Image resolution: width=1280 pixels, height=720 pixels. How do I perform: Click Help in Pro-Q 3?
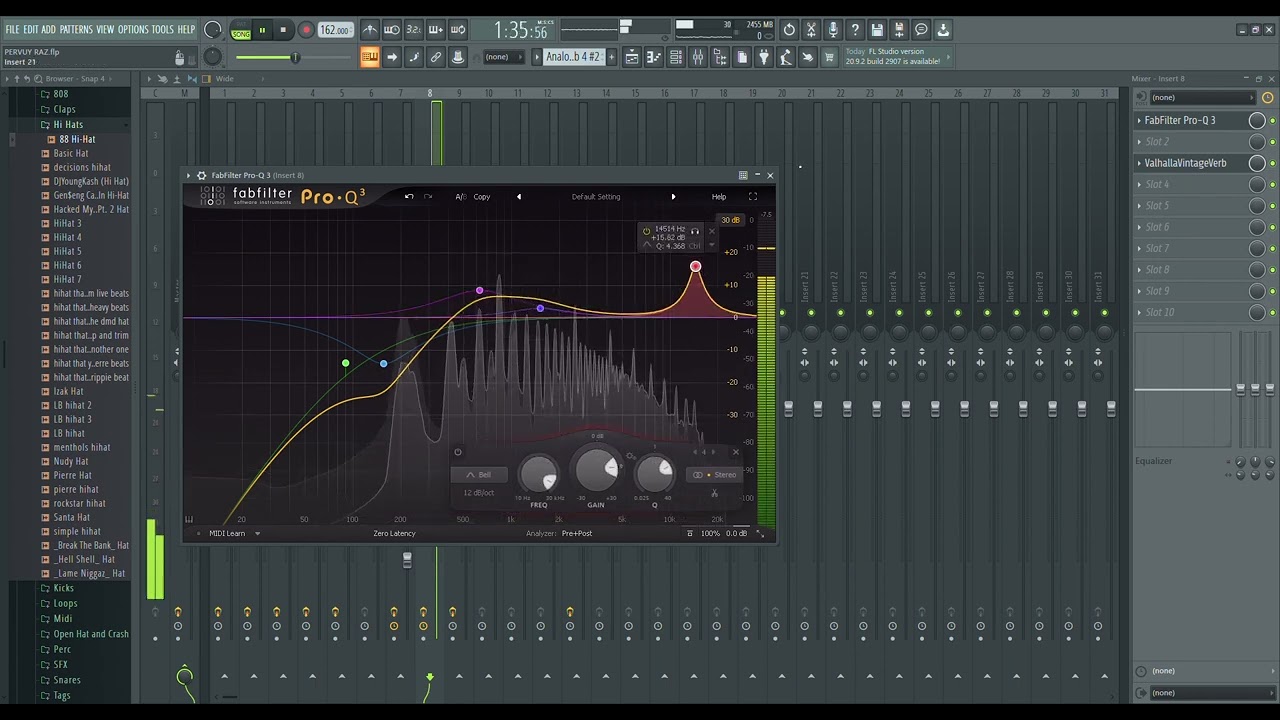click(719, 197)
